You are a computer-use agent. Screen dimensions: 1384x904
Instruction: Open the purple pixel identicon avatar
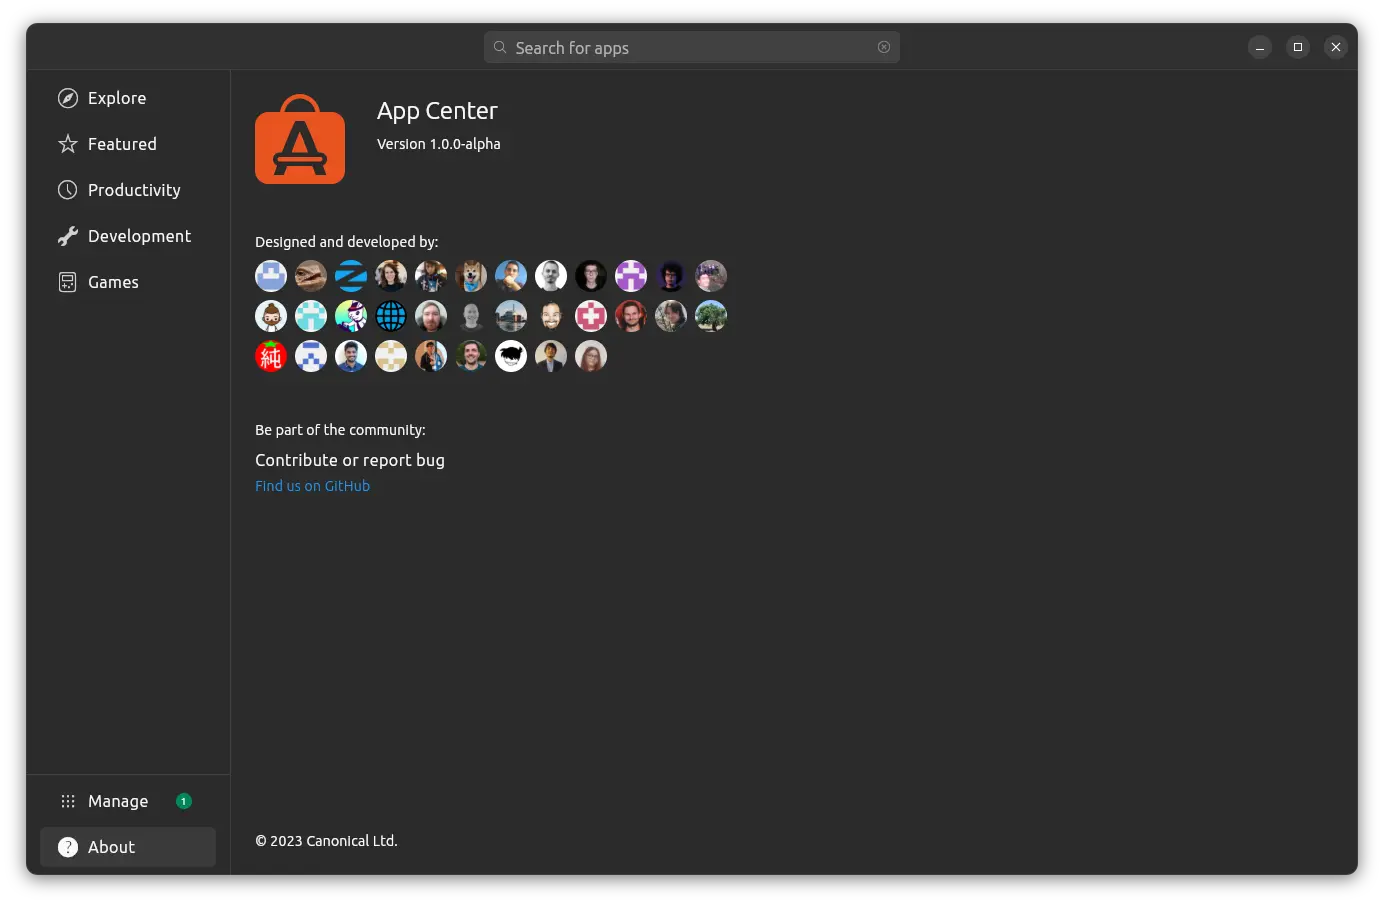tap(631, 276)
